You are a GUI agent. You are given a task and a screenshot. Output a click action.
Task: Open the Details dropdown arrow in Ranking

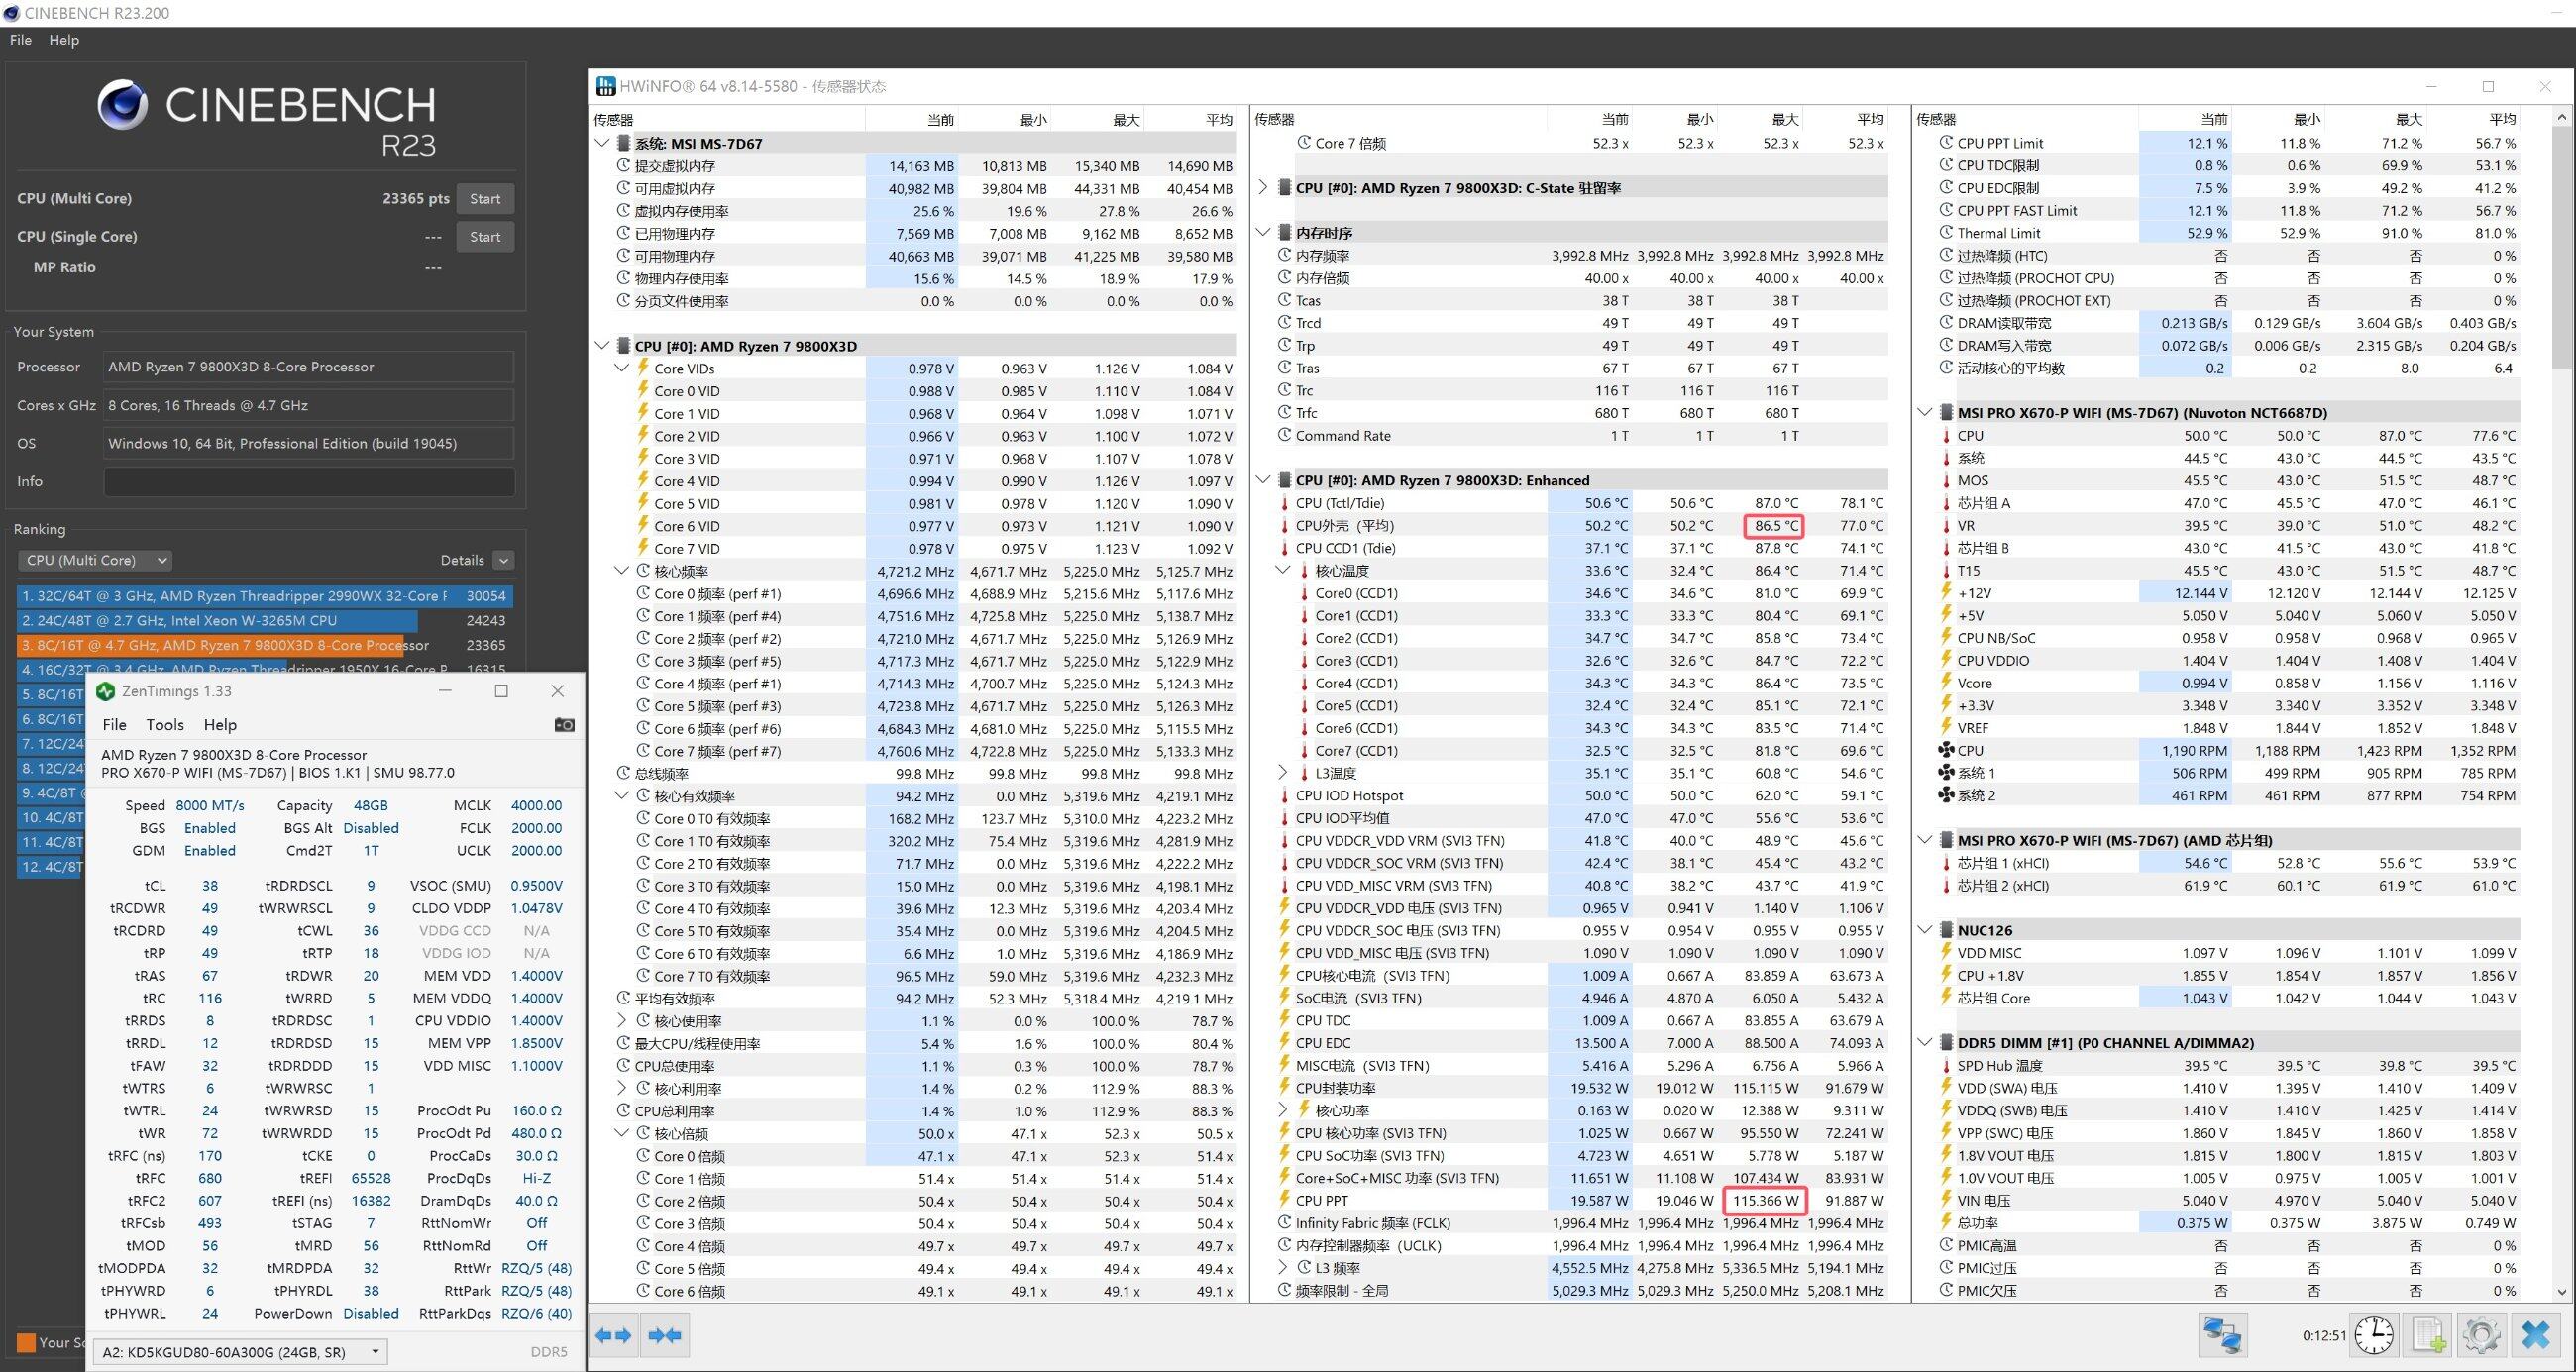tap(504, 561)
